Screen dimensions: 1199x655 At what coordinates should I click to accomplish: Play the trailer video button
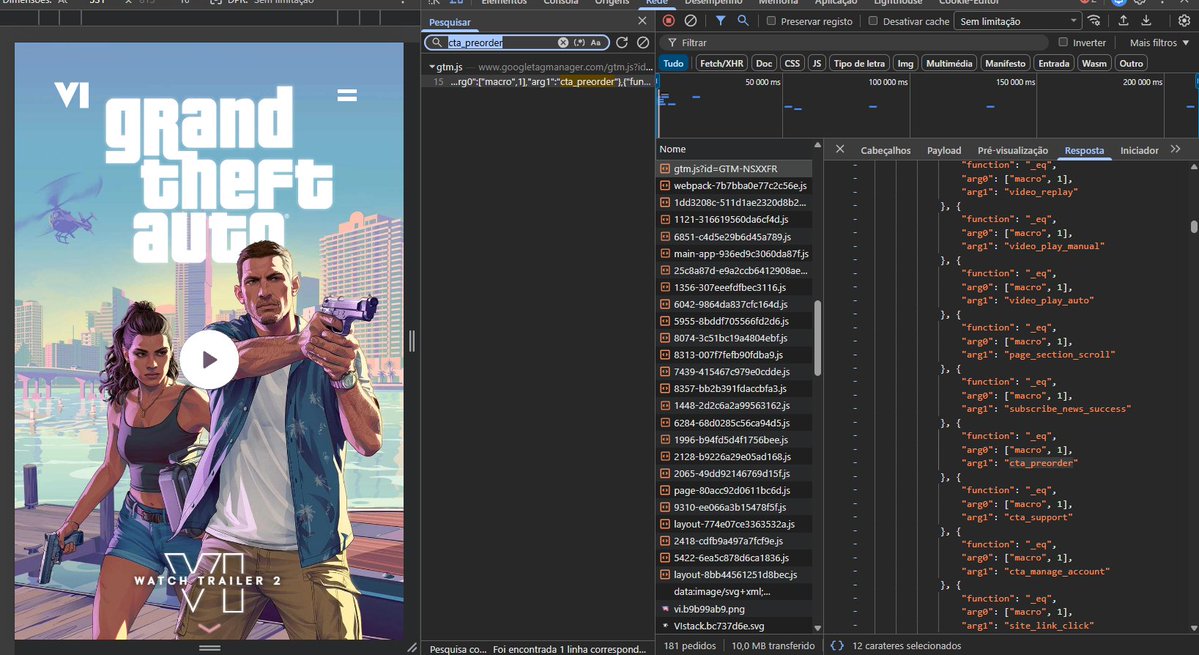(210, 359)
